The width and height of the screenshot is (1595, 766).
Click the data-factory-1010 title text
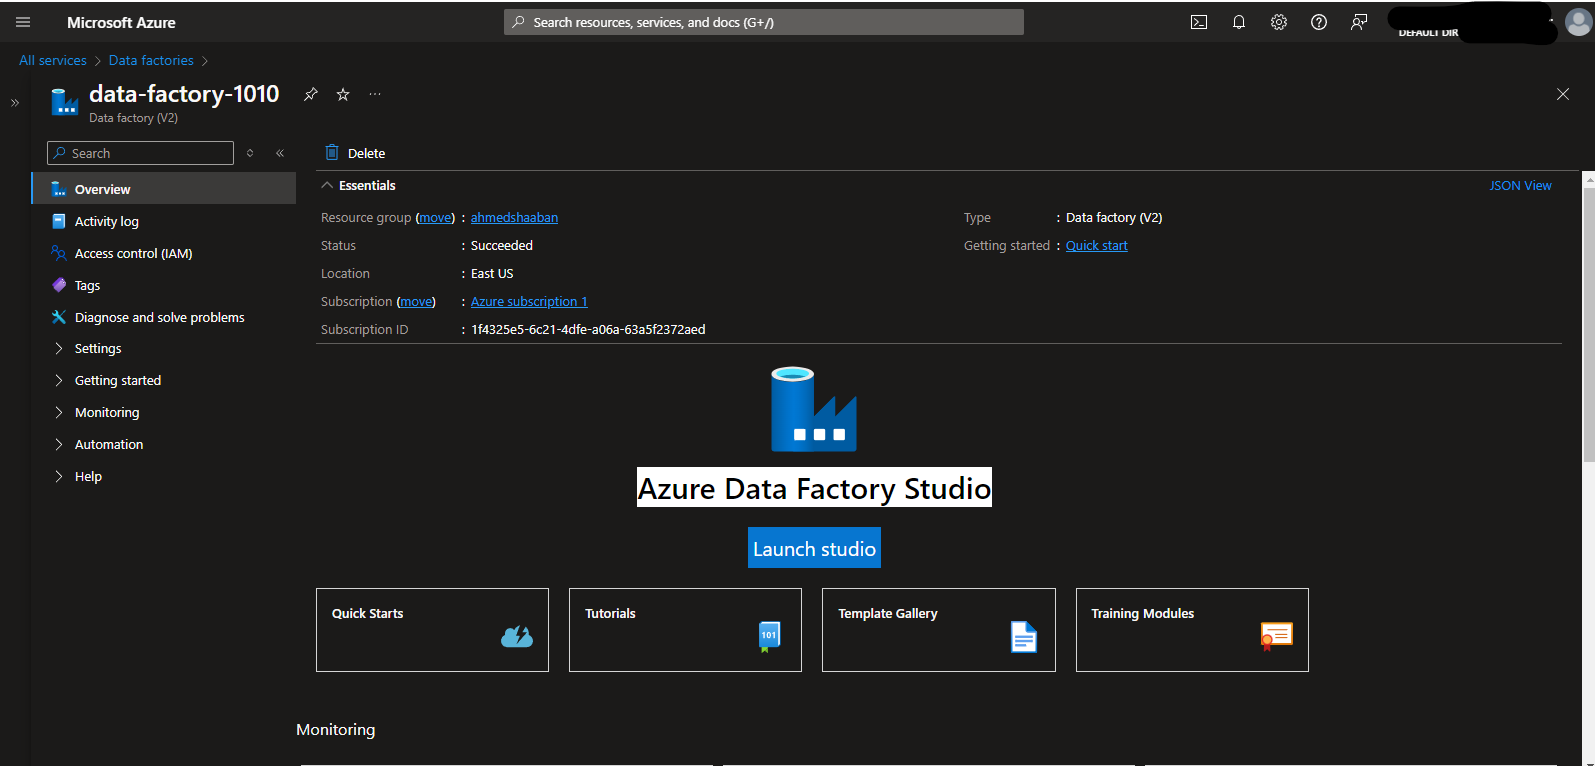point(184,94)
